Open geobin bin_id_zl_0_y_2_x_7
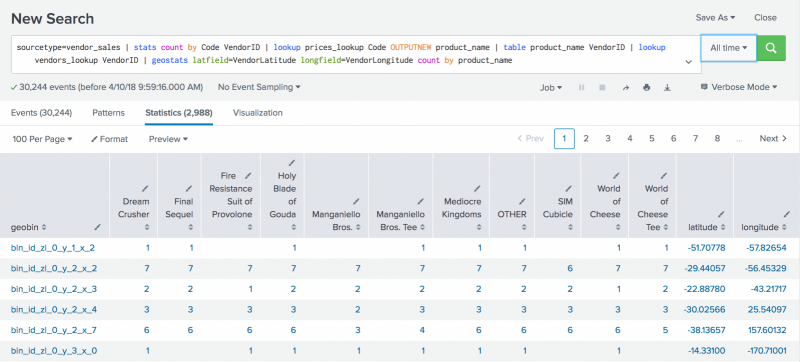 click(53, 330)
